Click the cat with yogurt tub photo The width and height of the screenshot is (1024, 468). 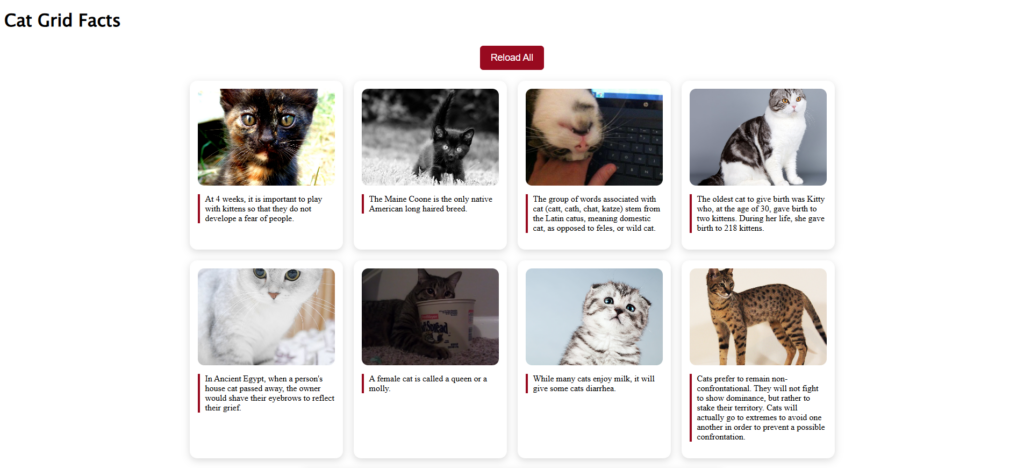430,317
